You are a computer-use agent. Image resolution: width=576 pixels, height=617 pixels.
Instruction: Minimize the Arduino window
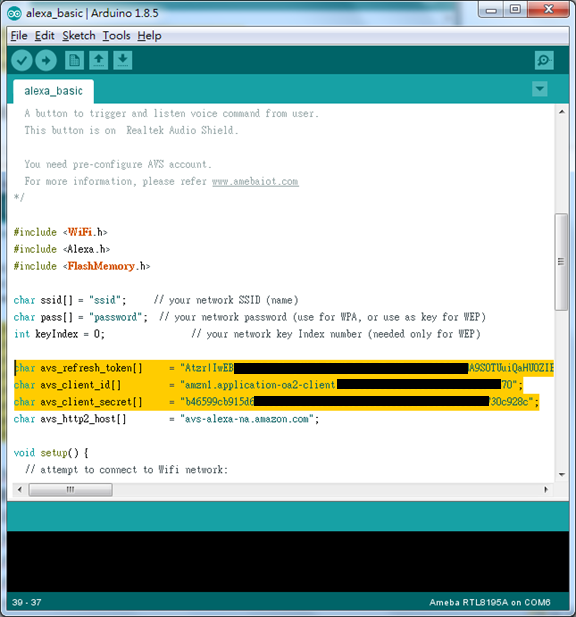(x=491, y=9)
